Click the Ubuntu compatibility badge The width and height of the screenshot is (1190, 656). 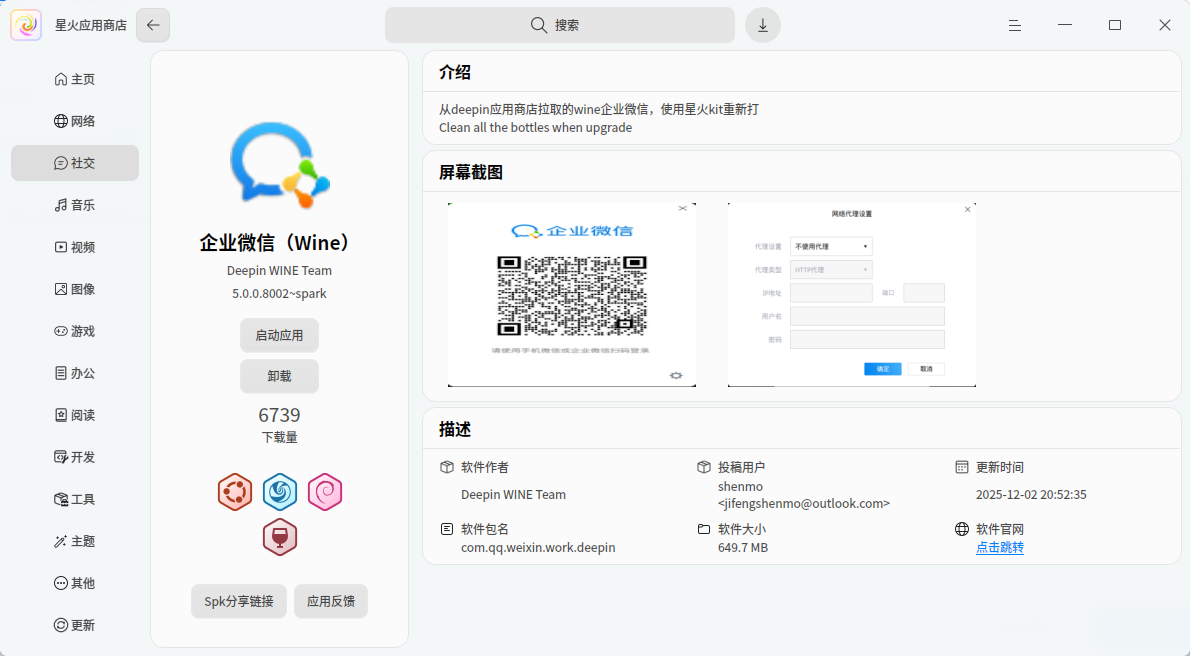click(x=235, y=492)
